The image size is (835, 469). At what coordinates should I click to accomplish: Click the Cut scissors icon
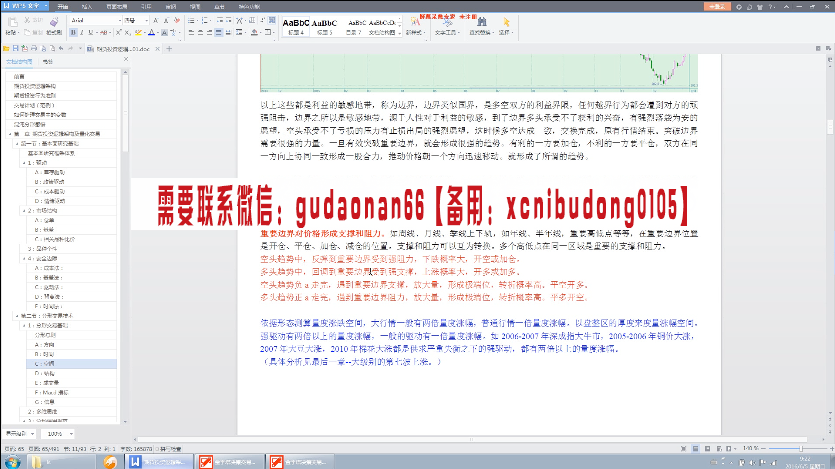(27, 20)
